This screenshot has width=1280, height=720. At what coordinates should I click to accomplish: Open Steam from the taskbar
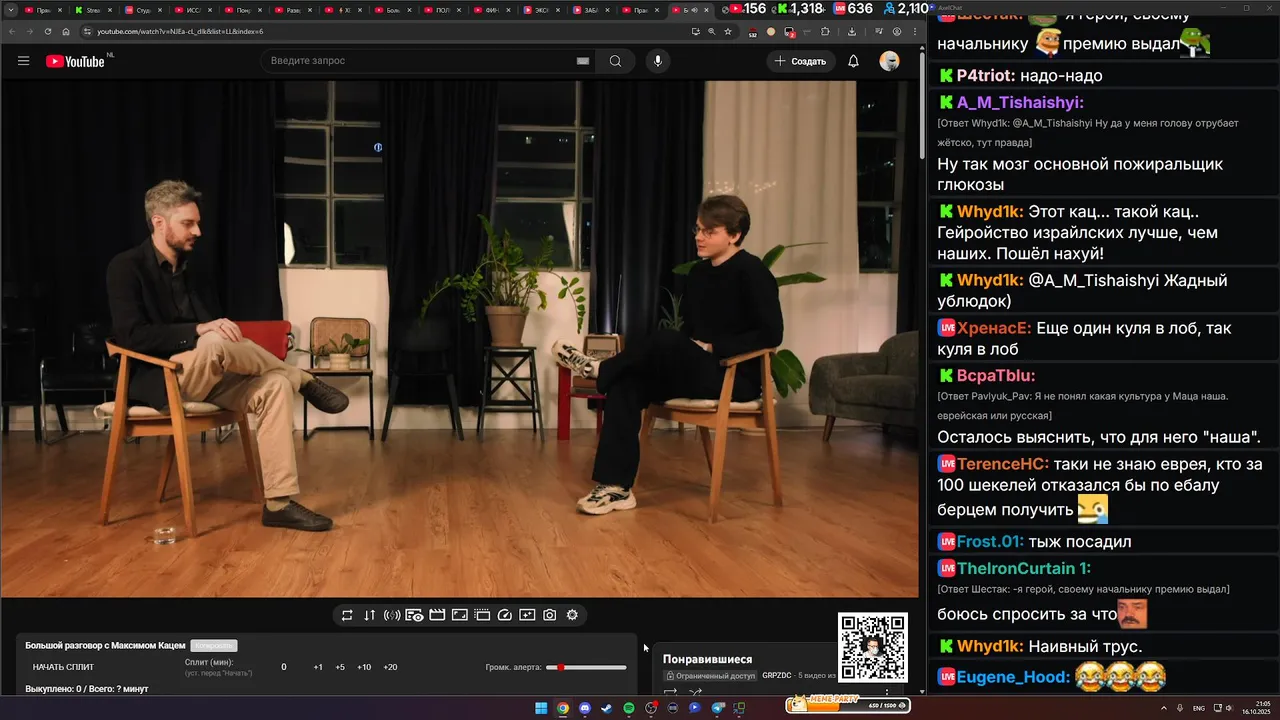point(607,708)
